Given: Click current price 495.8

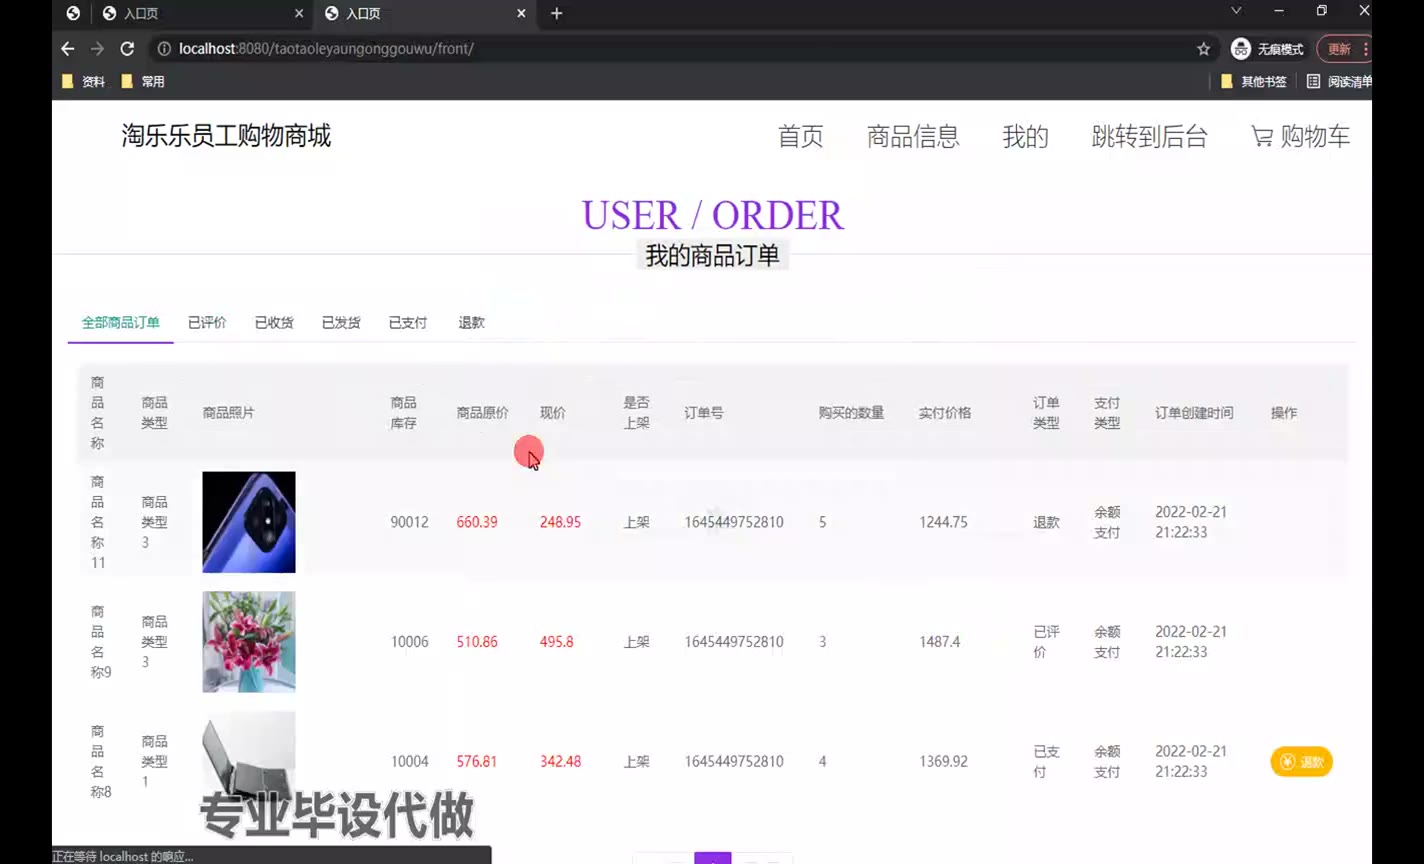Looking at the screenshot, I should 557,642.
